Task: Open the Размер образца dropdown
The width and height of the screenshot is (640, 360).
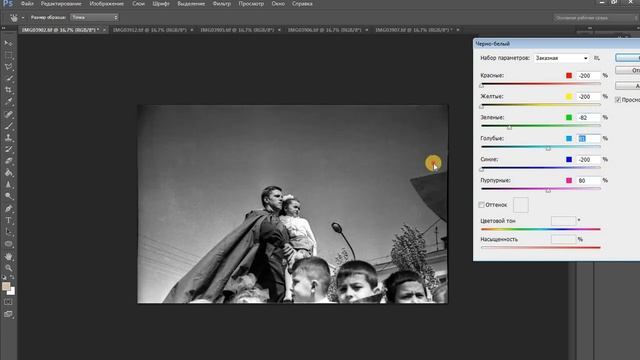Action: 94,17
